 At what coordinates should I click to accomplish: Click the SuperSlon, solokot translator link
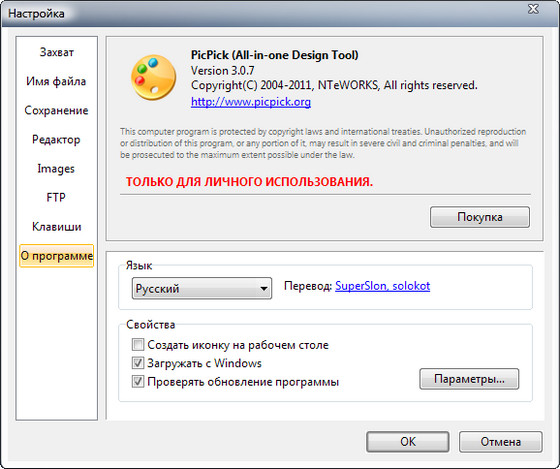[382, 286]
